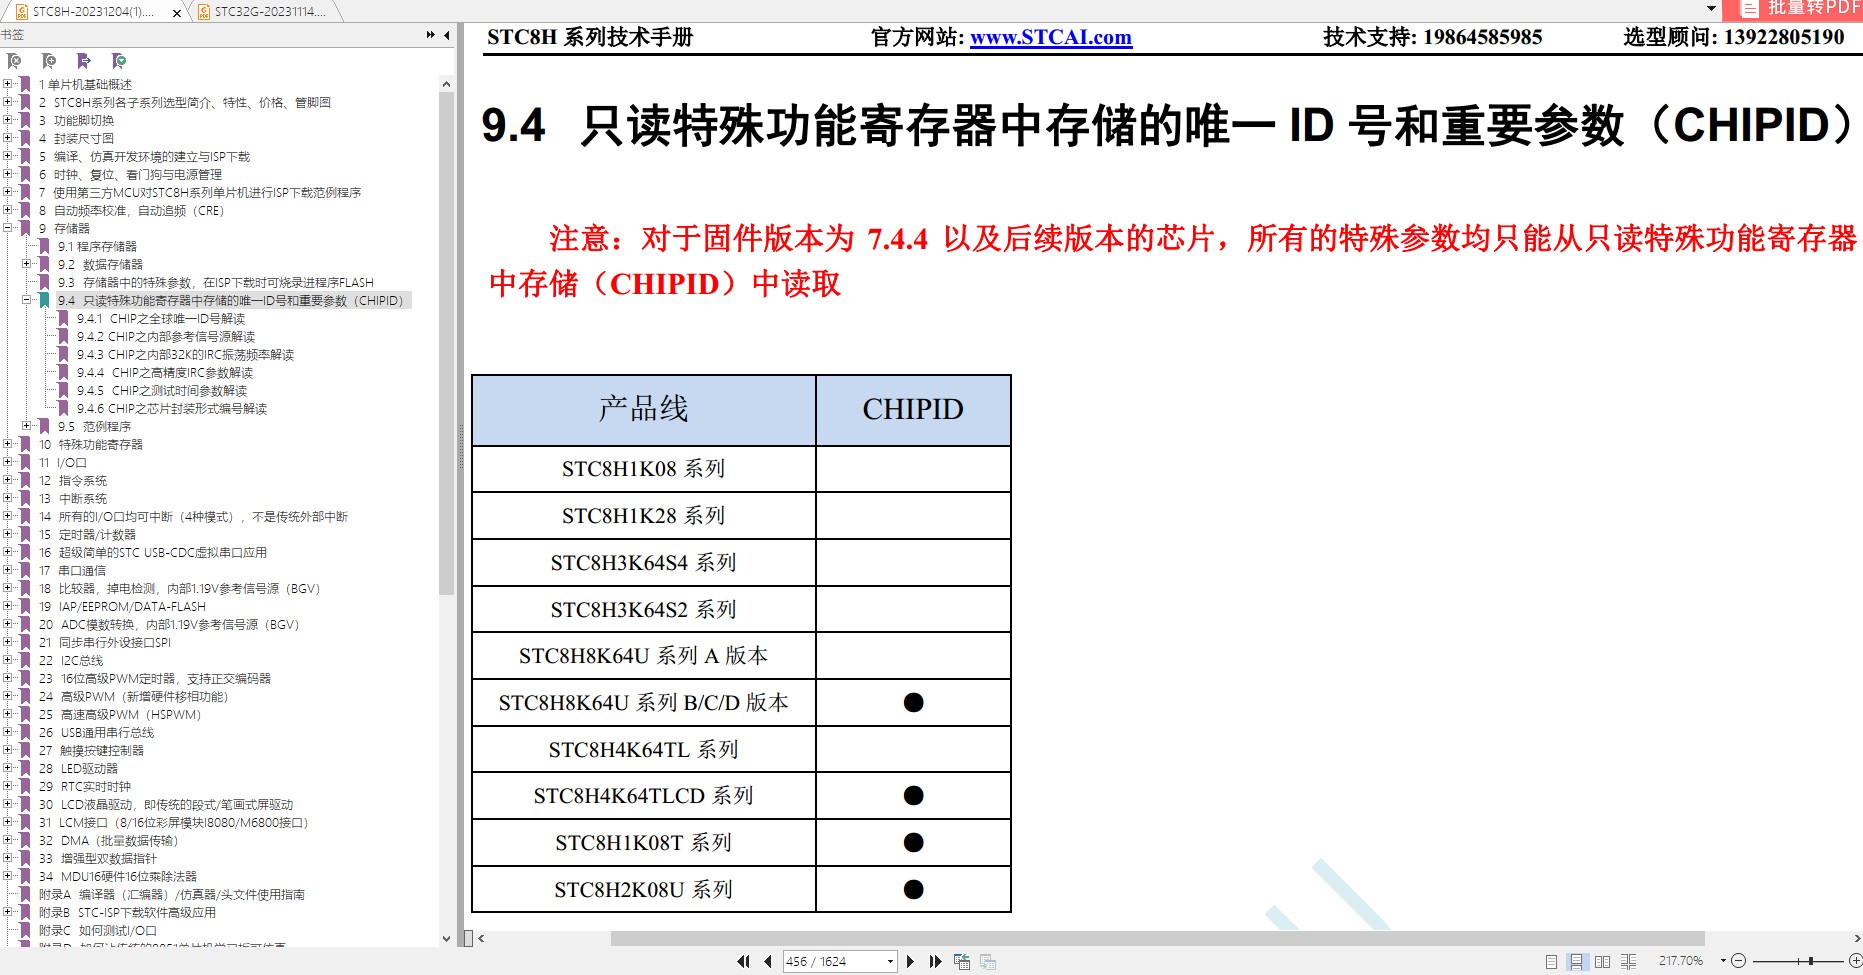Click the PDF icon on STC32G tab
1863x975 pixels.
(x=204, y=12)
